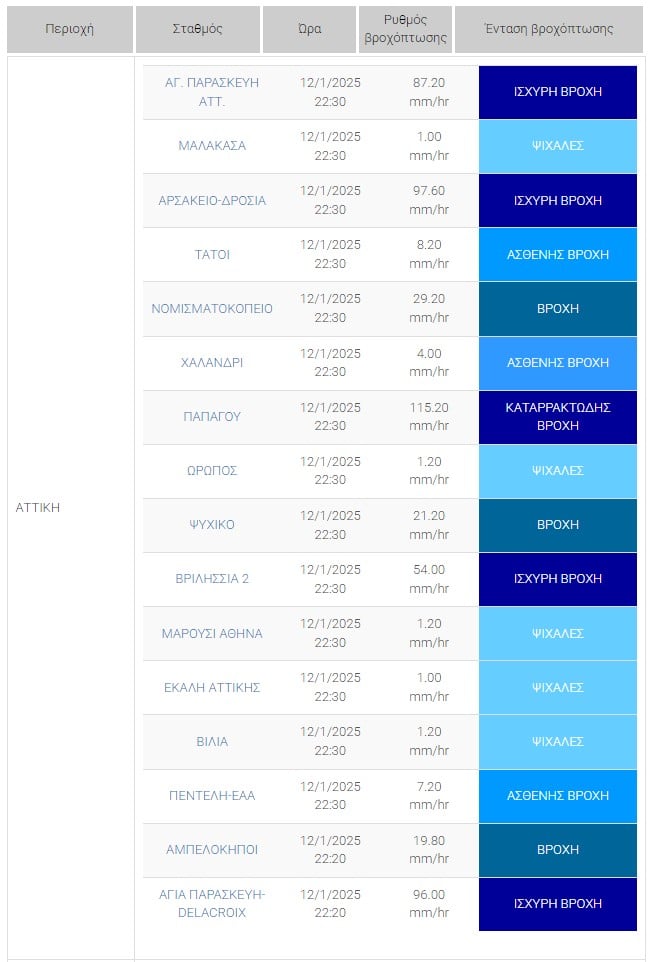Open the ΠΑΠΑΓΟΥ station link
This screenshot has height=962, width=649.
[212, 417]
